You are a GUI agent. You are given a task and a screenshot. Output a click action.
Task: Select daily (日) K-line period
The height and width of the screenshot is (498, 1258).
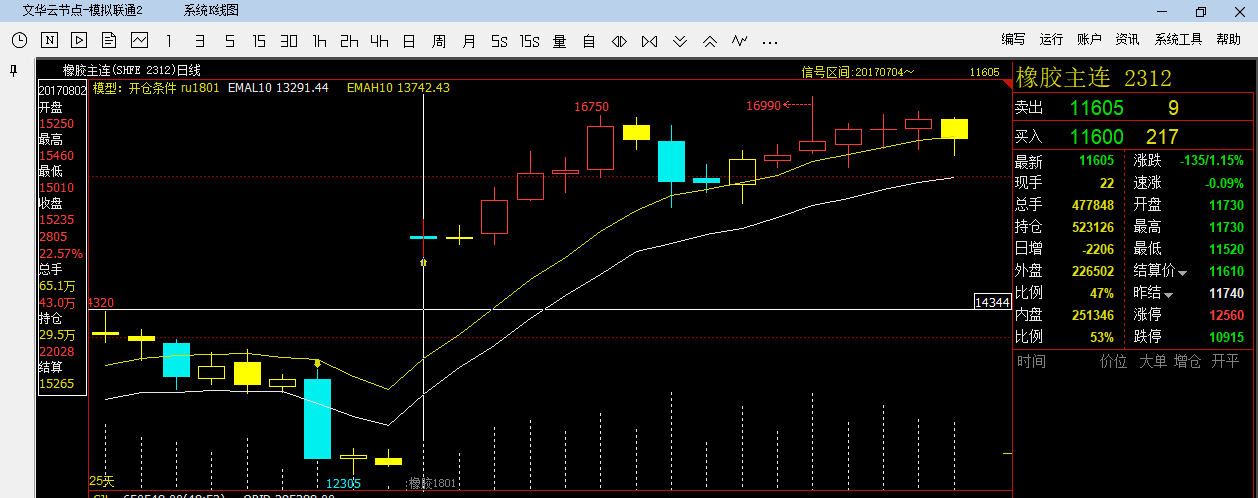[409, 41]
